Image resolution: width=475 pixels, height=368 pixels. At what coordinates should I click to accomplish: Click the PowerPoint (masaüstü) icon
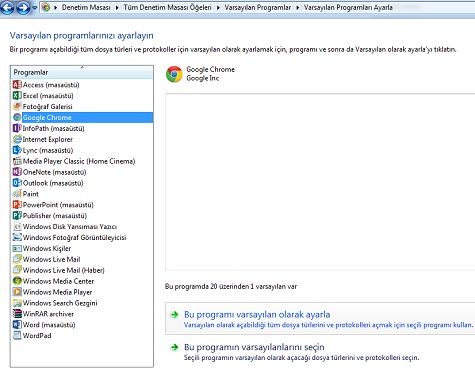point(17,205)
